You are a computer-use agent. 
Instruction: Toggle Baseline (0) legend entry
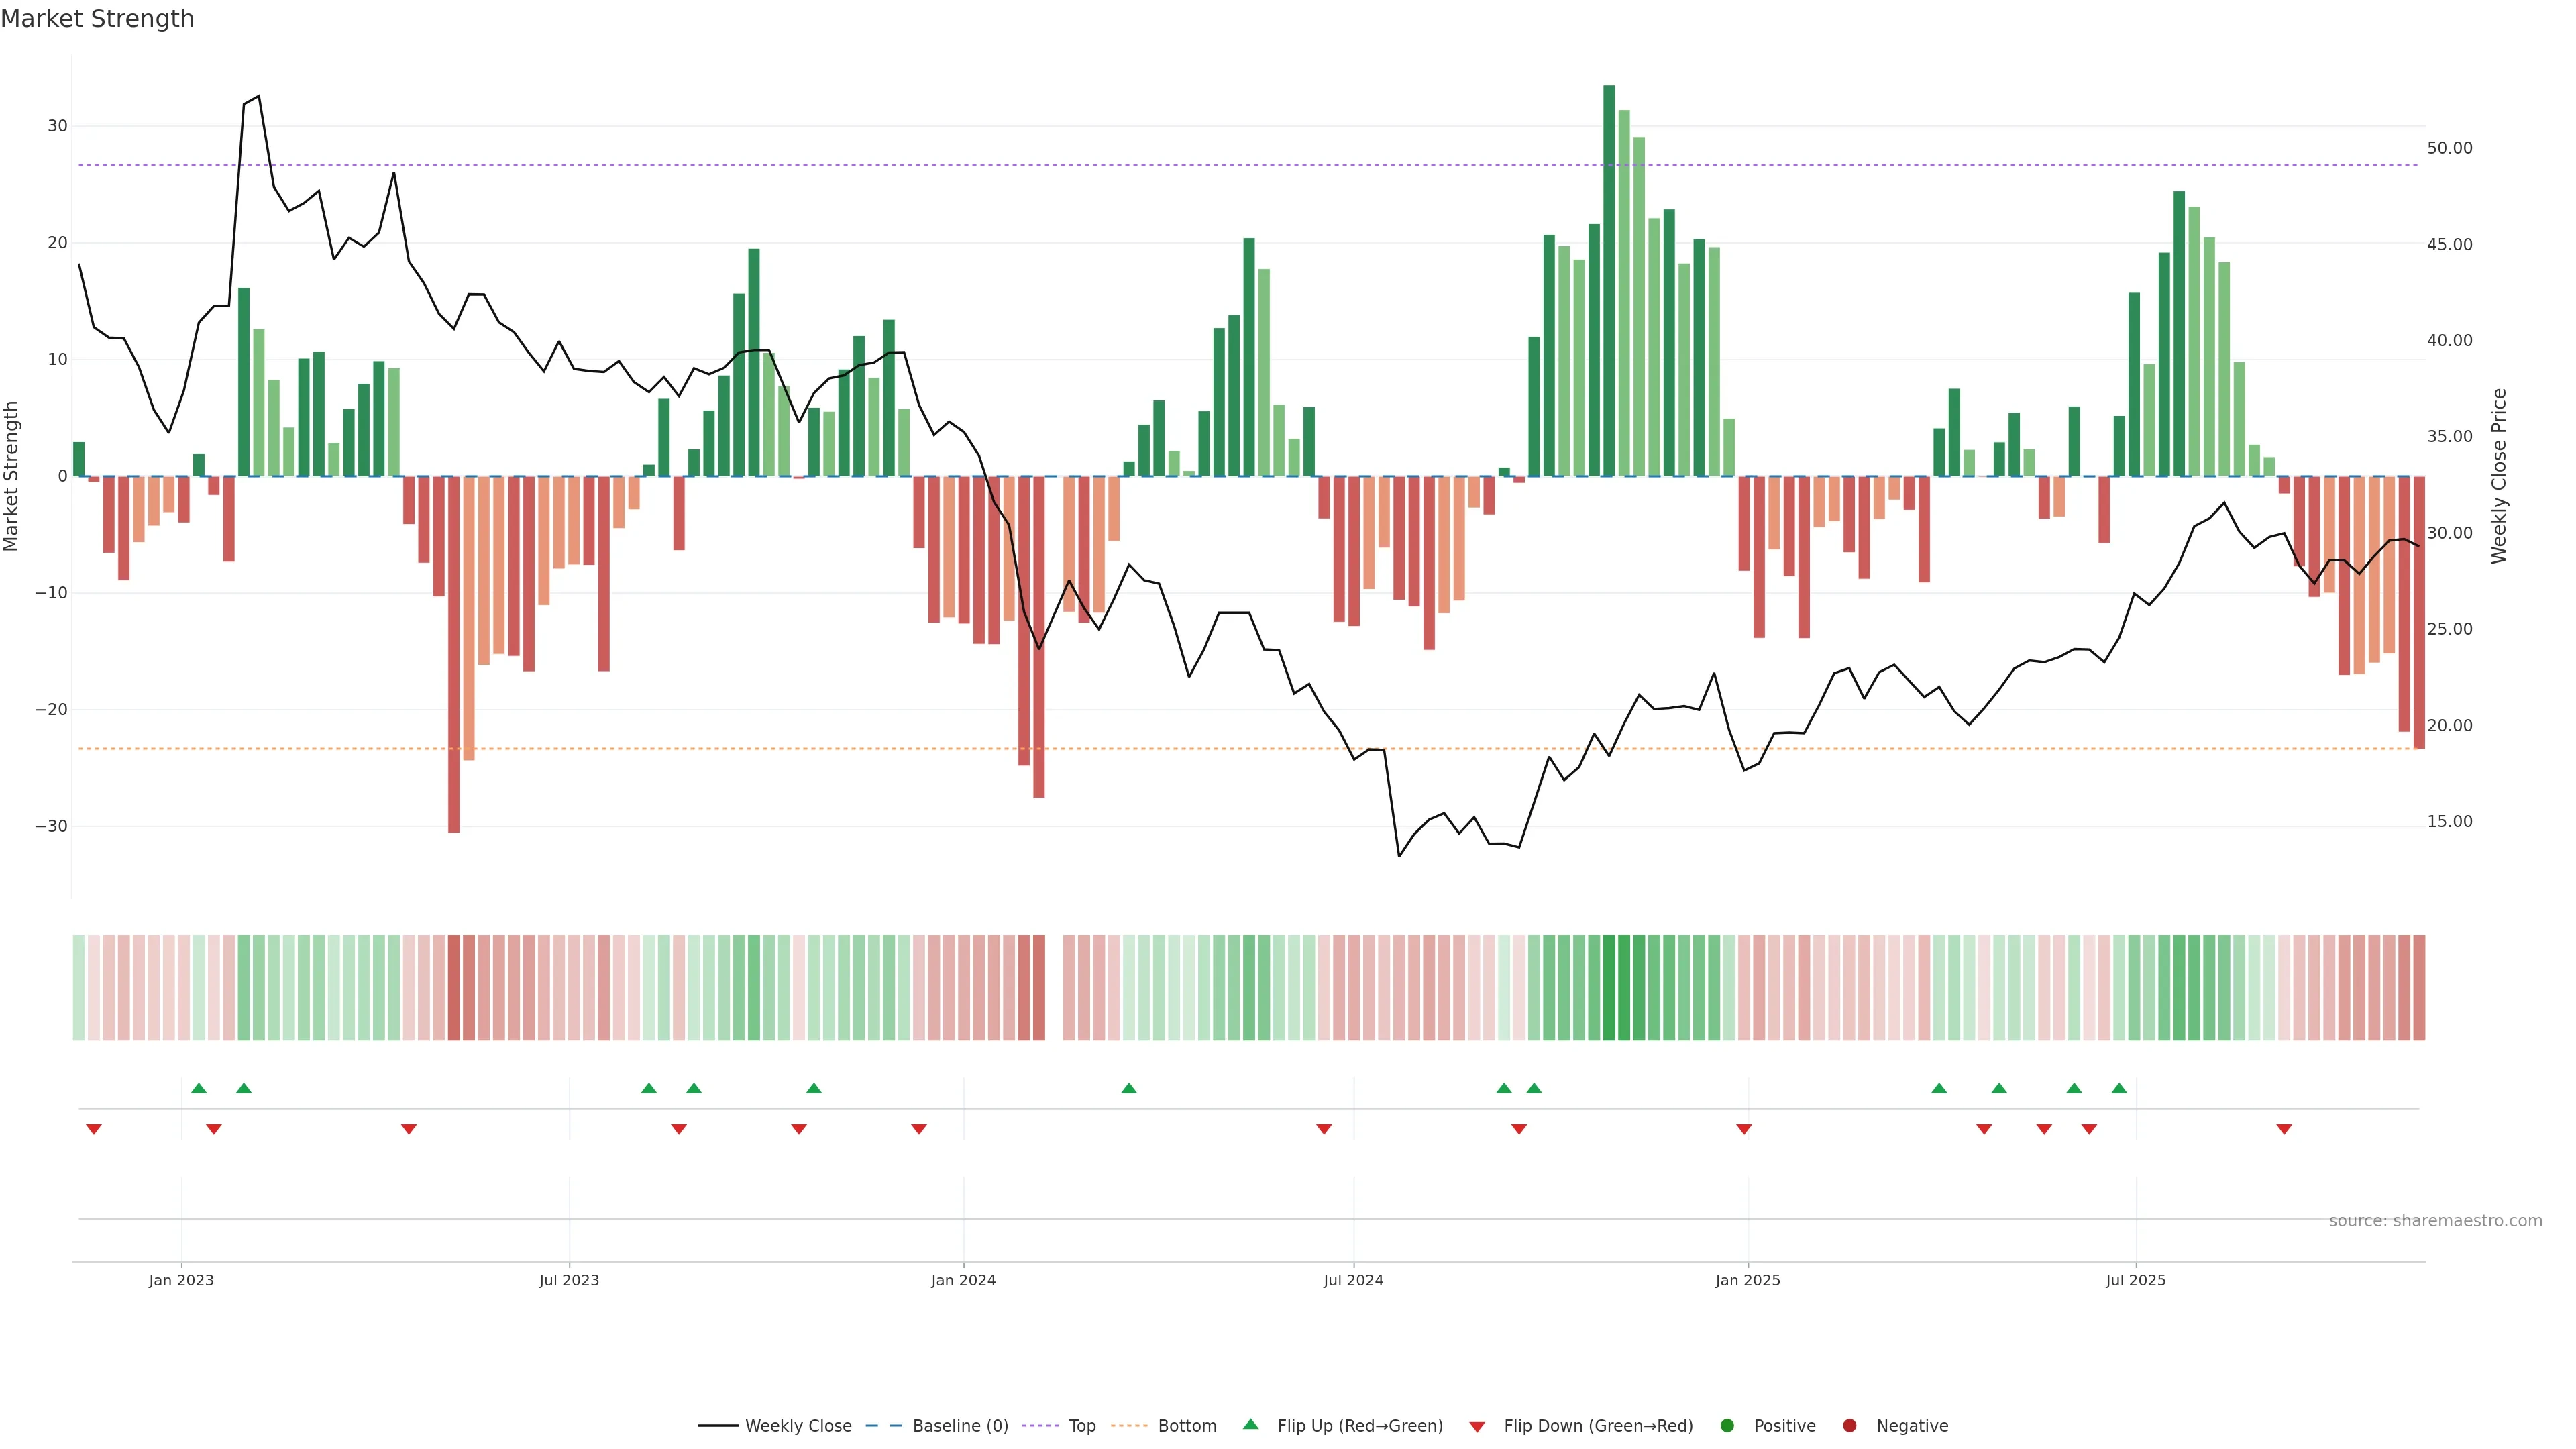pyautogui.click(x=959, y=1426)
